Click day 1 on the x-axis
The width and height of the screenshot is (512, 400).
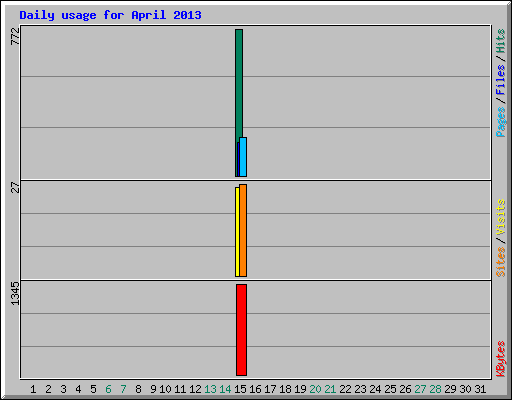point(33,389)
